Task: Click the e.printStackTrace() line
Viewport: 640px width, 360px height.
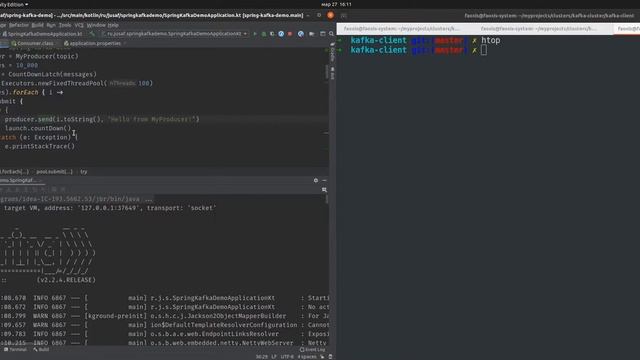Action: click(x=40, y=146)
